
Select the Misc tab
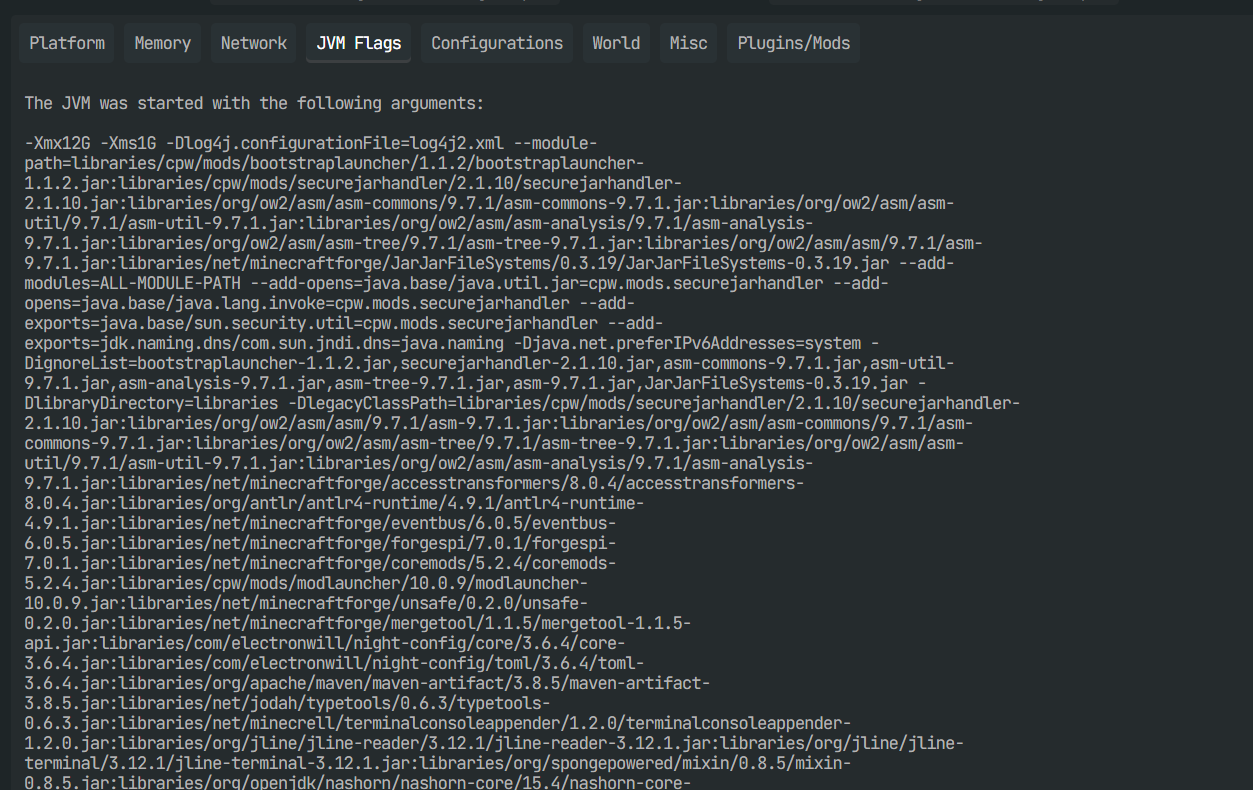pos(689,43)
